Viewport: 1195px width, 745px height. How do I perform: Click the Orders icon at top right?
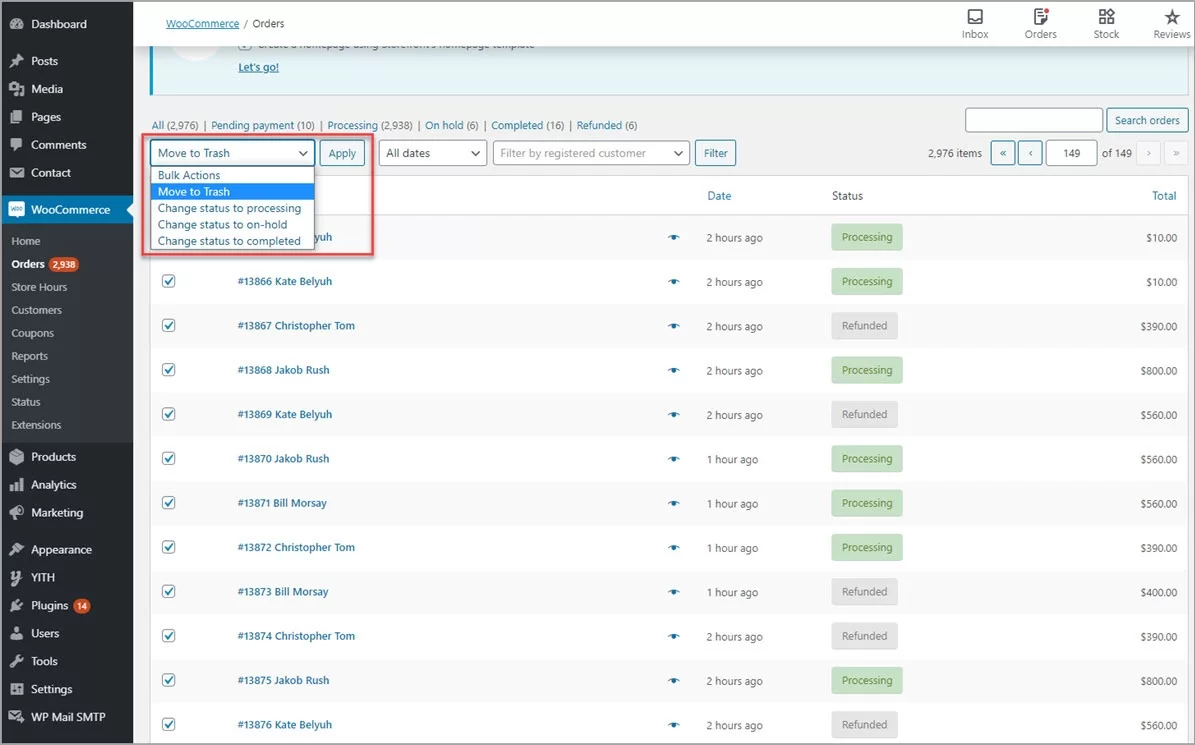click(x=1040, y=22)
